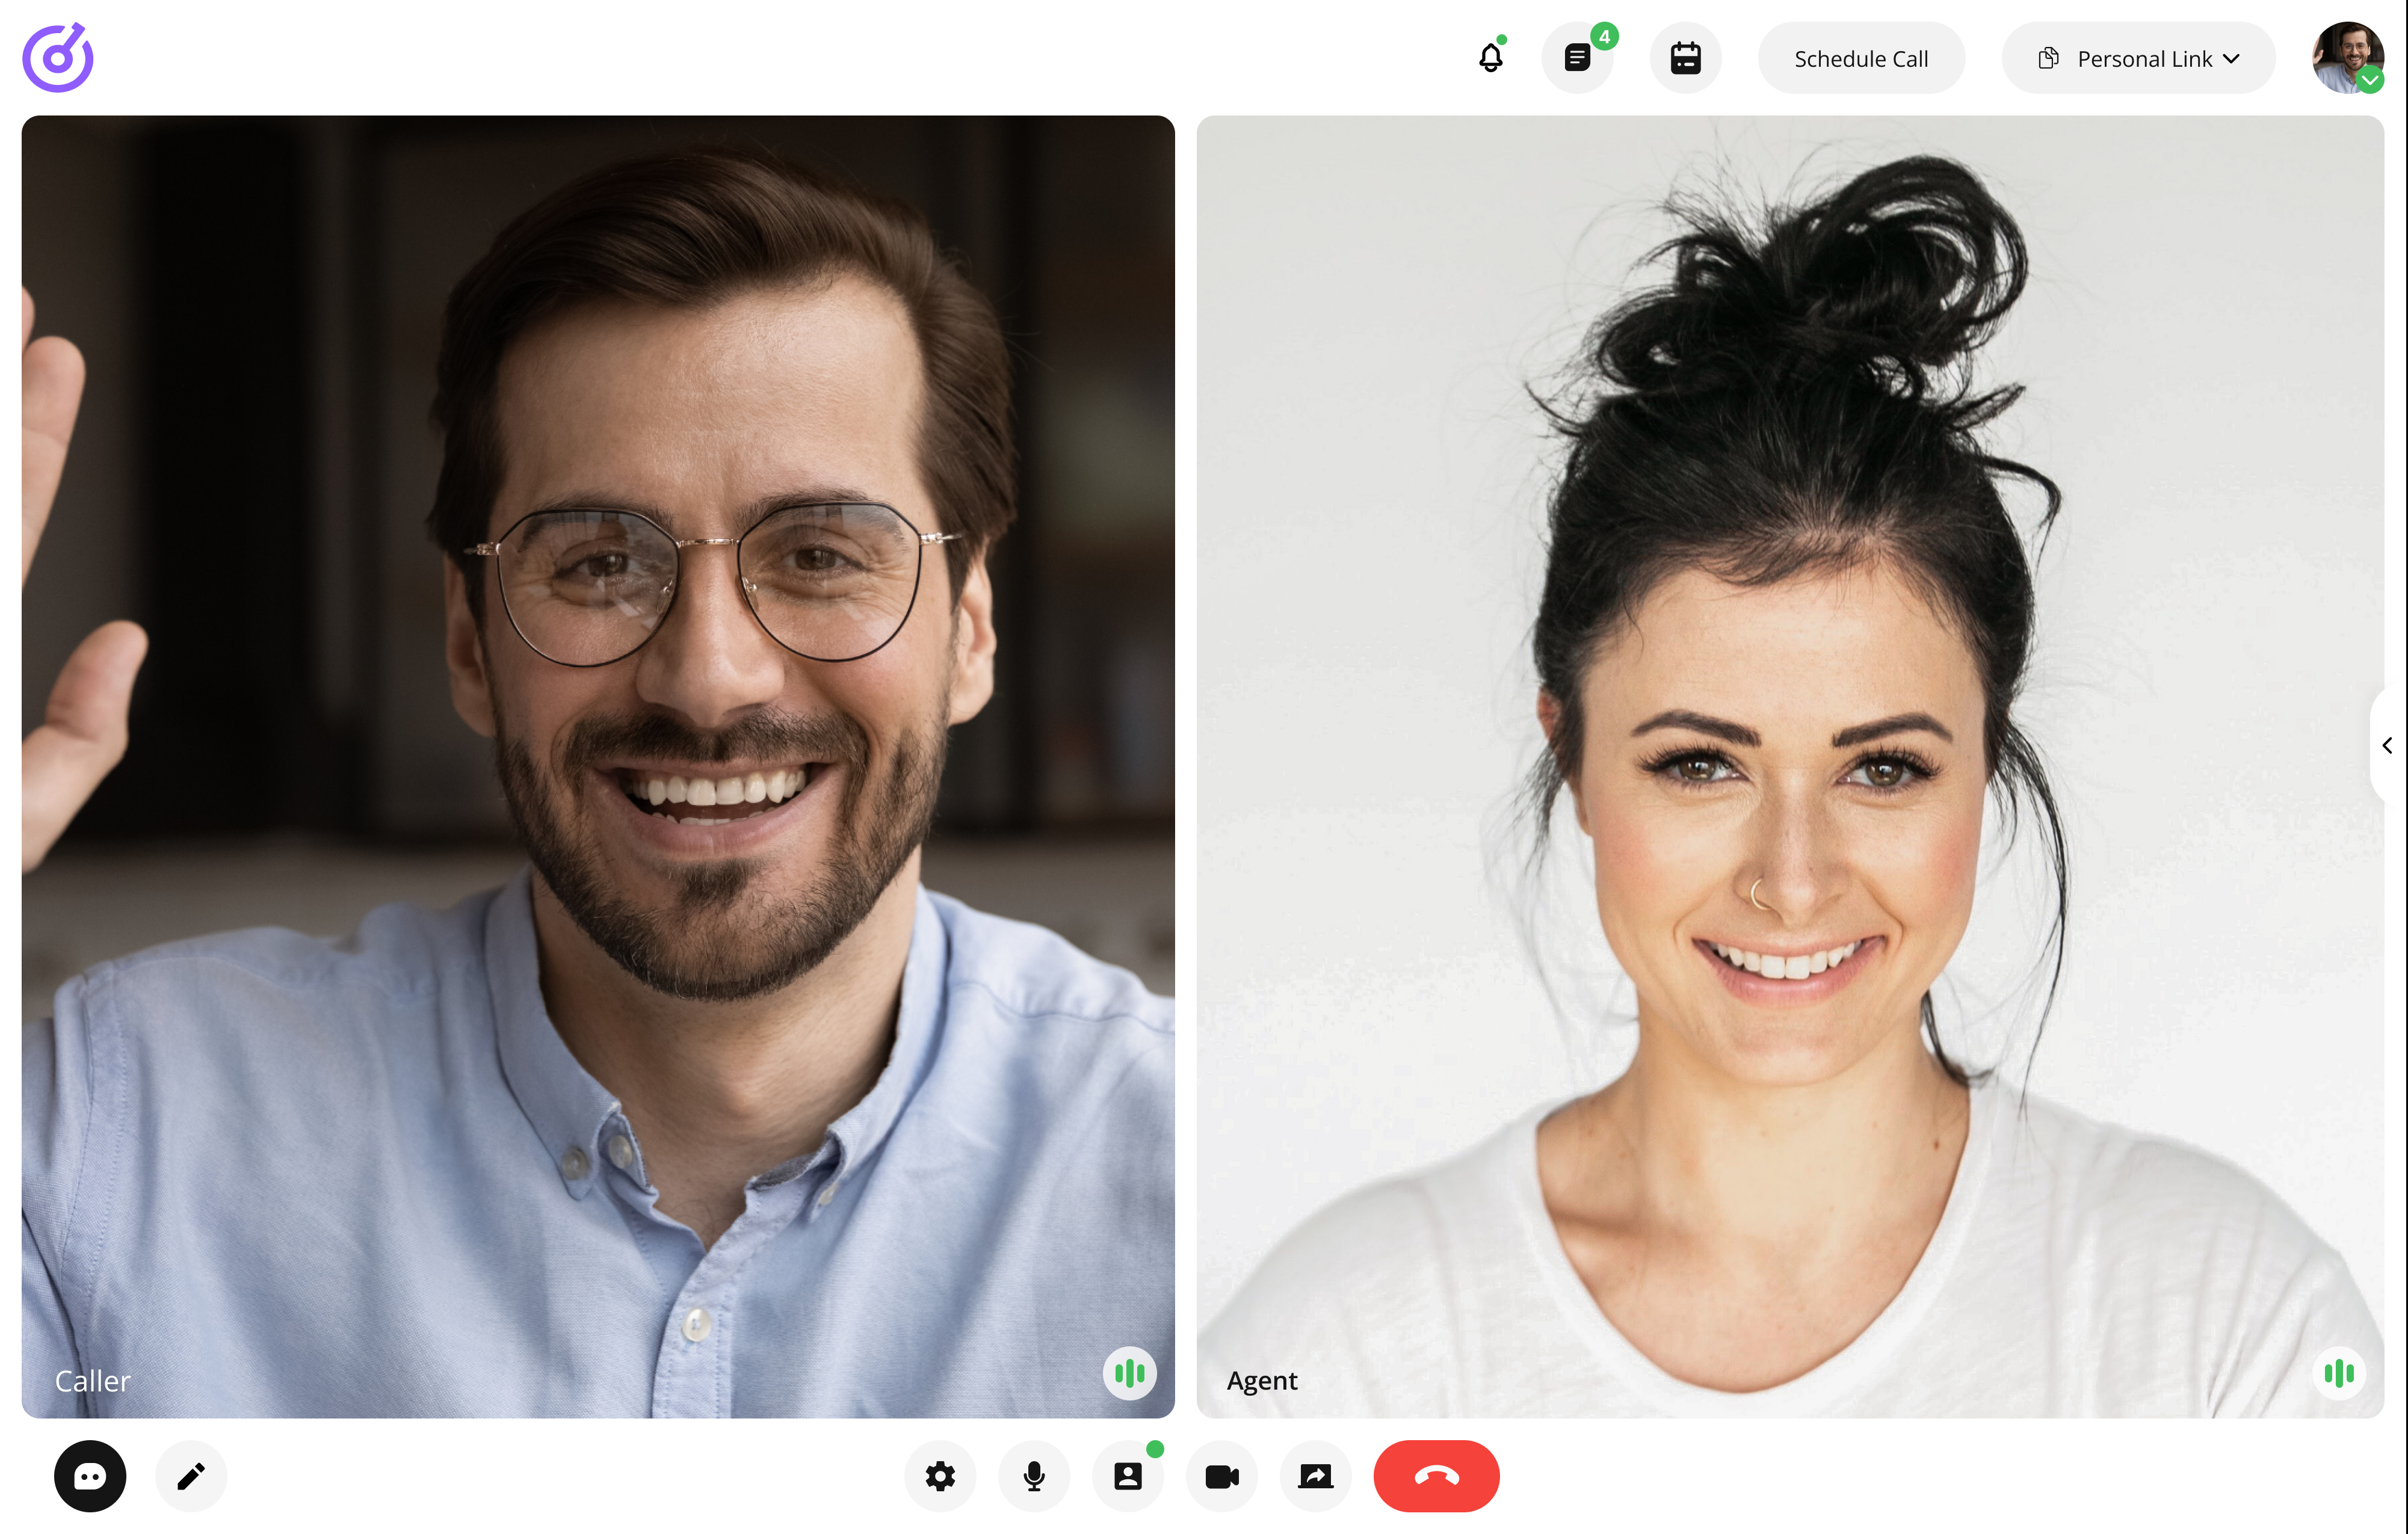Open call settings with the gear icon

click(x=940, y=1476)
